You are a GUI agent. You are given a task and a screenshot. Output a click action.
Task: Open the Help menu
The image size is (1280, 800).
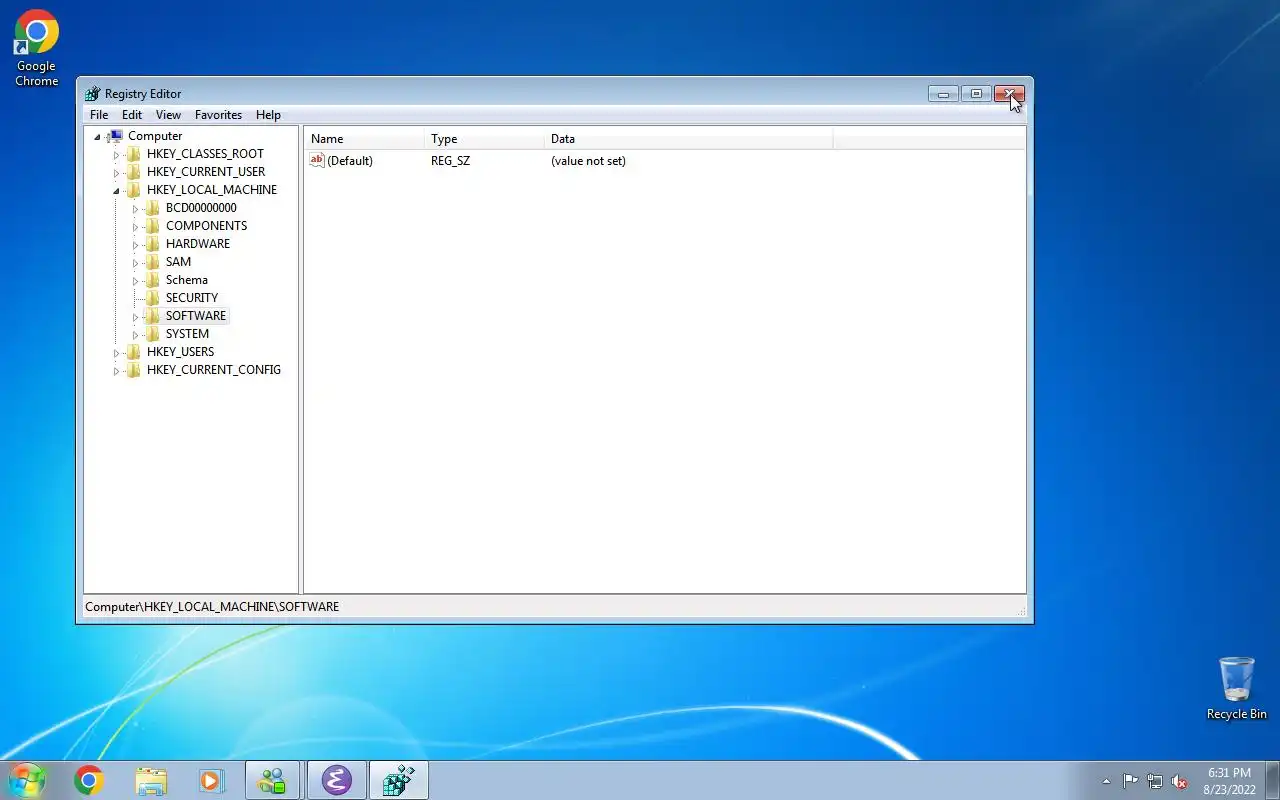pos(268,115)
